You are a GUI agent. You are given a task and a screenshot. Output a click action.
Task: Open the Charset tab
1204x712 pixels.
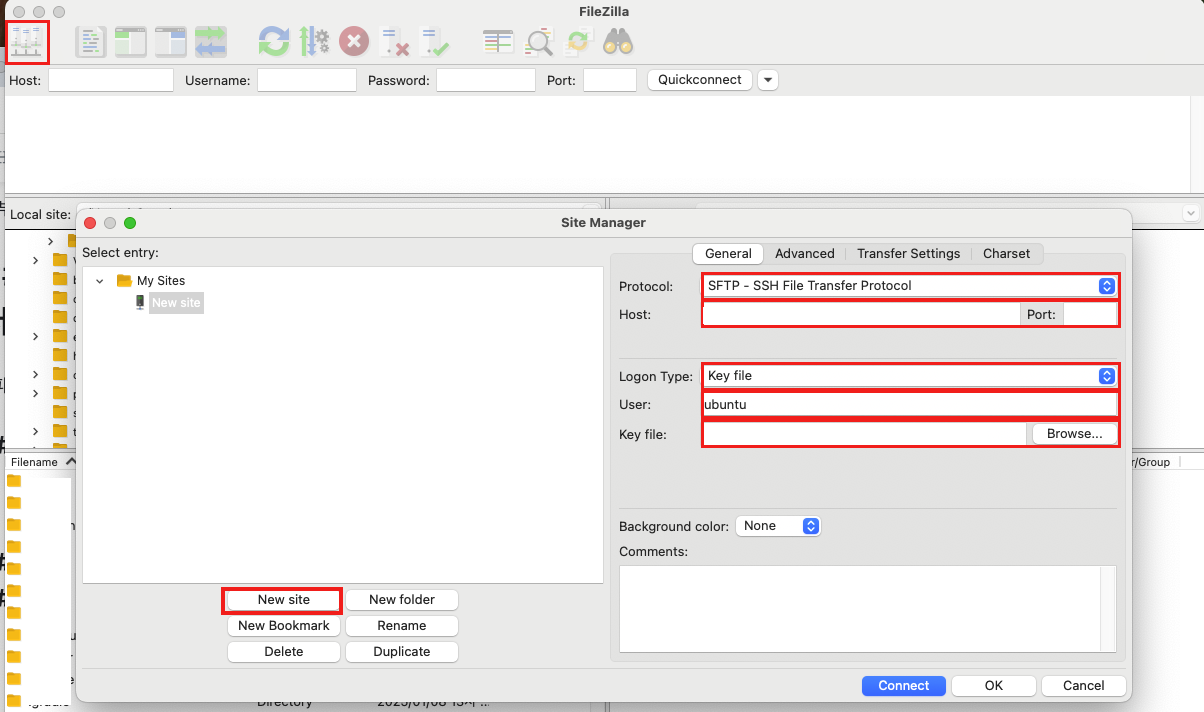(x=1007, y=254)
